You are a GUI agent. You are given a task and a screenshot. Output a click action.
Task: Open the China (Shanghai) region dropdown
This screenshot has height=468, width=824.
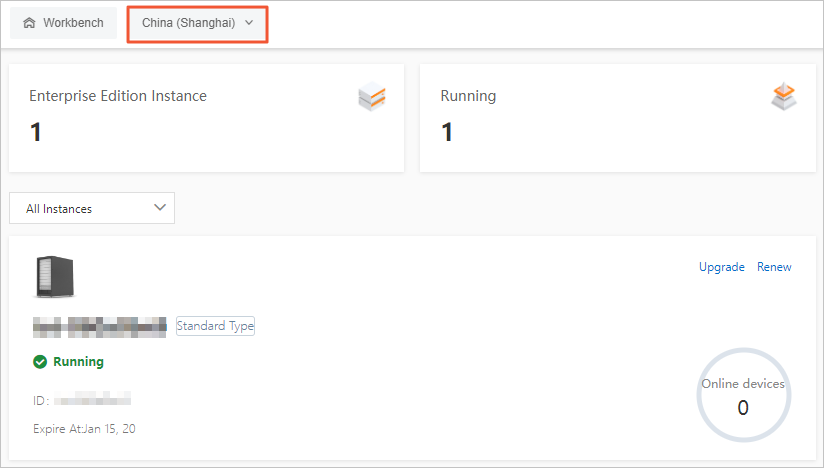pyautogui.click(x=197, y=23)
